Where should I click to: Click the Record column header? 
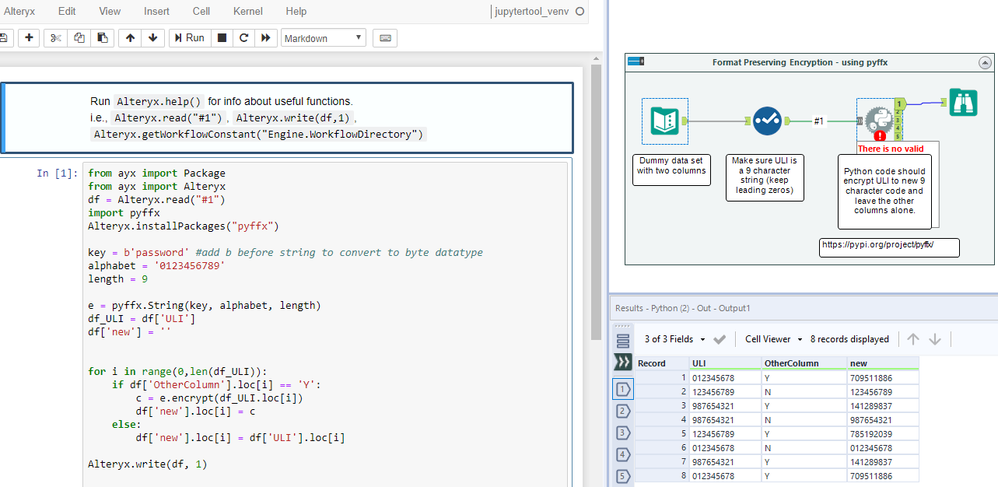(662, 363)
